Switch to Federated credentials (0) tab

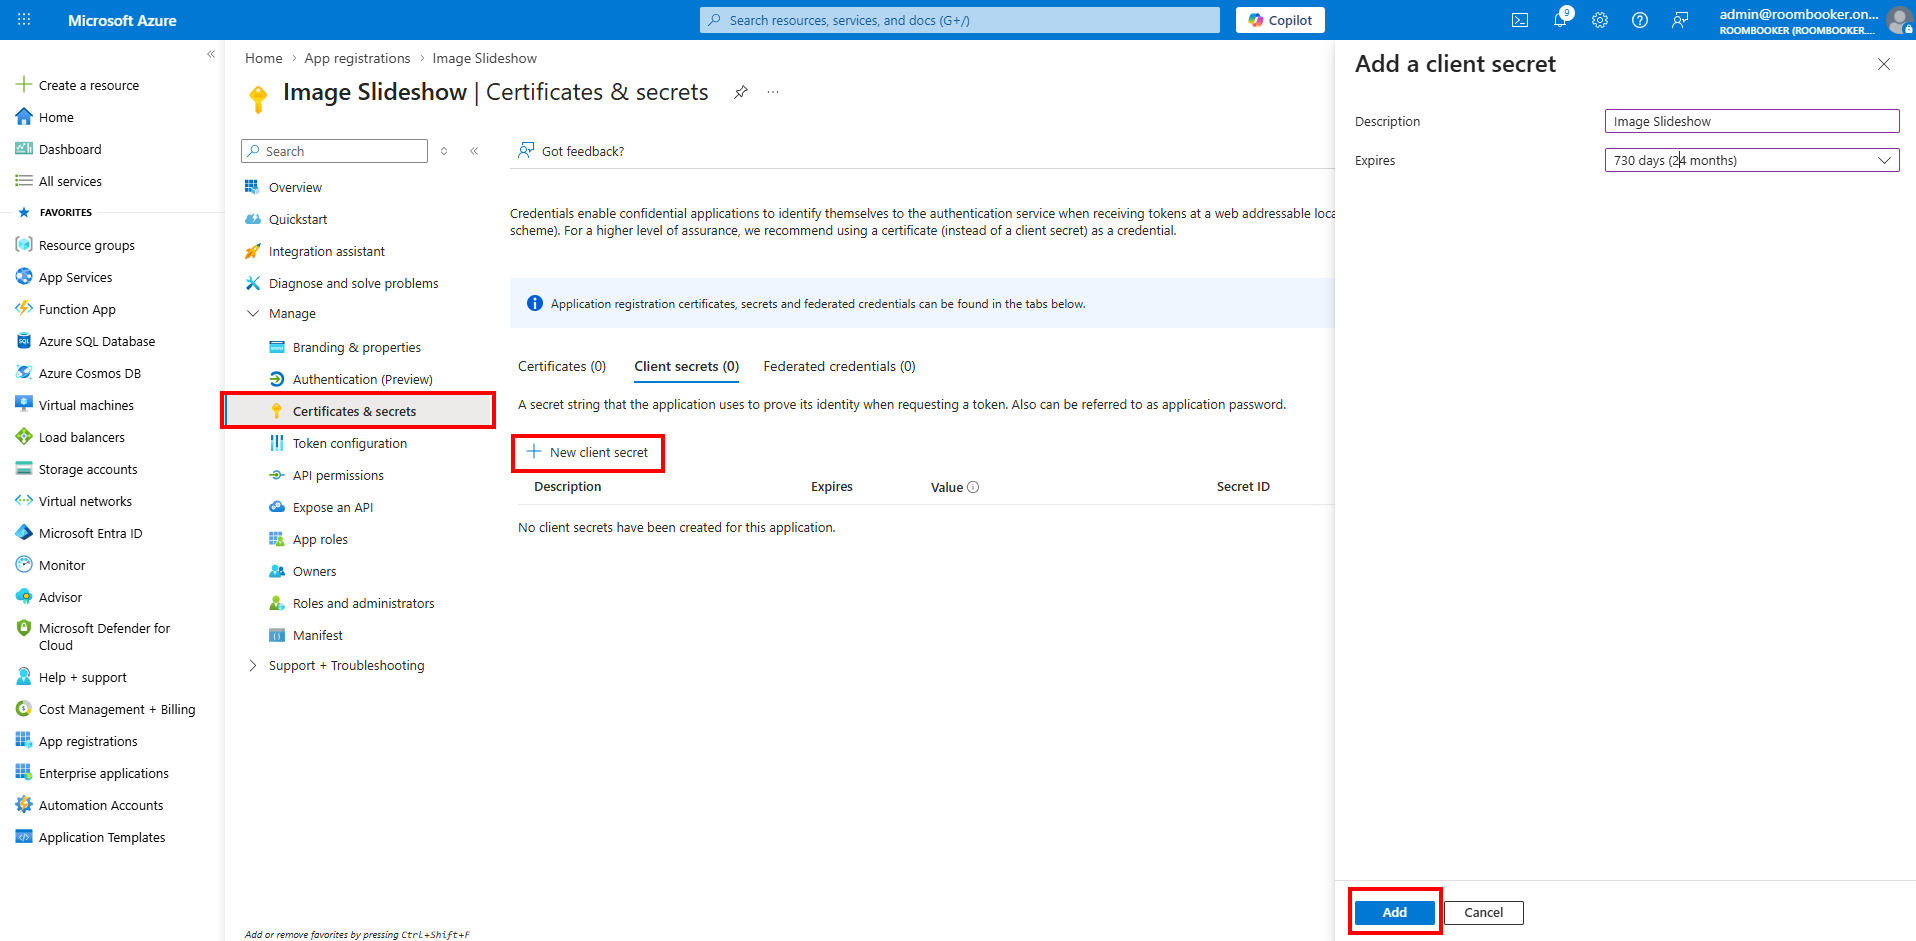click(839, 366)
